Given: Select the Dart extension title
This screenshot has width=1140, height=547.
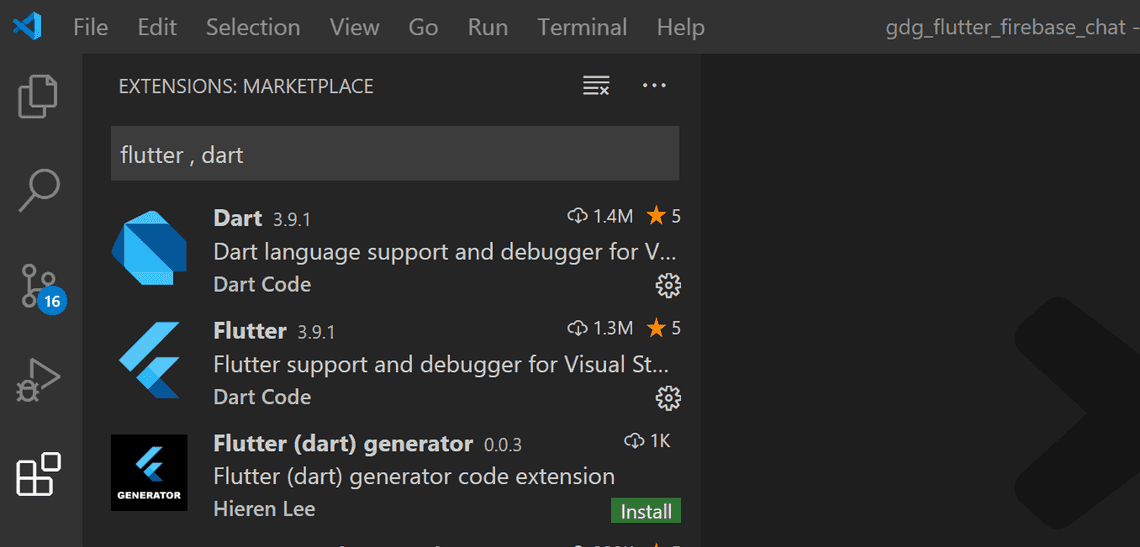Looking at the screenshot, I should coord(238,217).
